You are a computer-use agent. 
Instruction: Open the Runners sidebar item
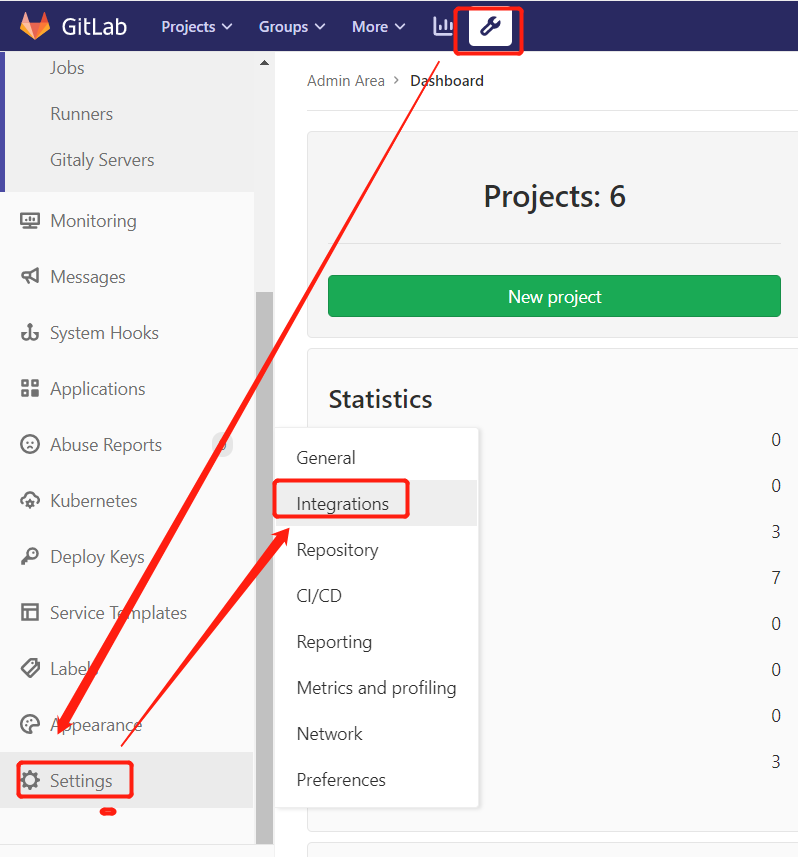81,114
